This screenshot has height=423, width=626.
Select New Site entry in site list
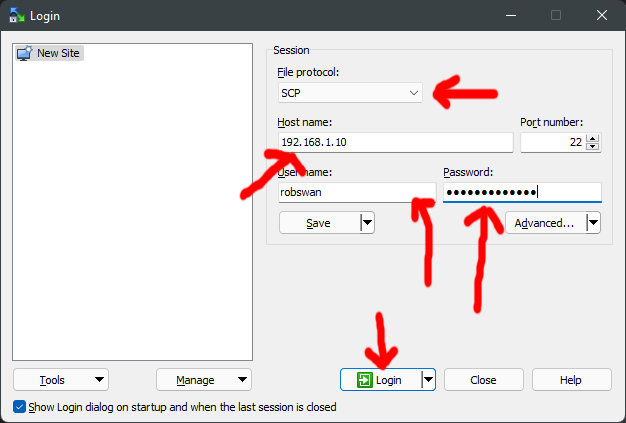click(60, 53)
